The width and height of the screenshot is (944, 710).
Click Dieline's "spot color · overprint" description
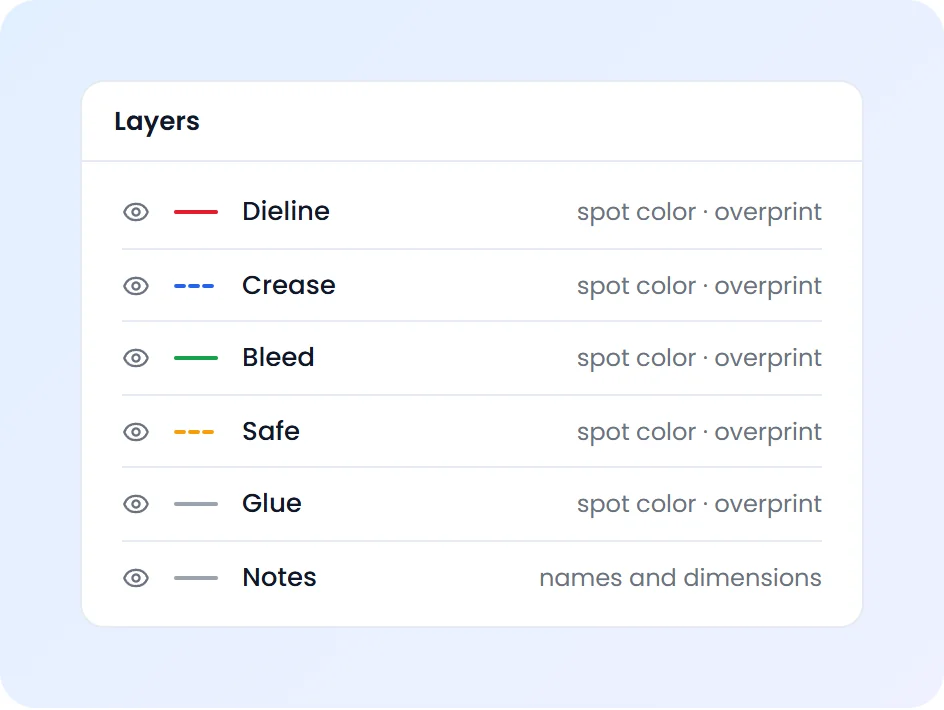point(699,212)
